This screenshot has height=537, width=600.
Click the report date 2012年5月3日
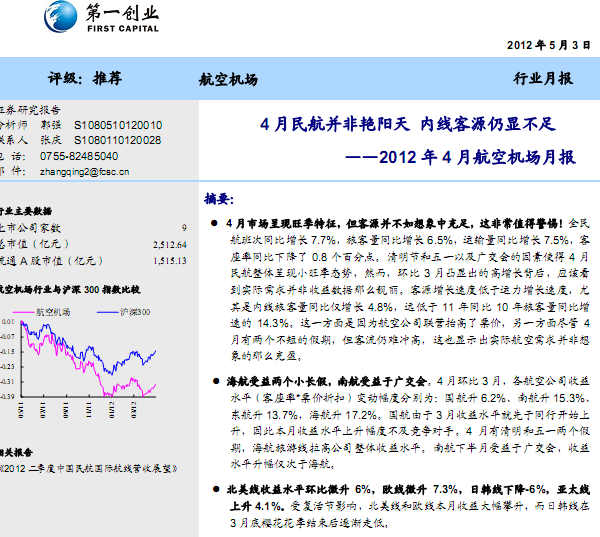[549, 46]
